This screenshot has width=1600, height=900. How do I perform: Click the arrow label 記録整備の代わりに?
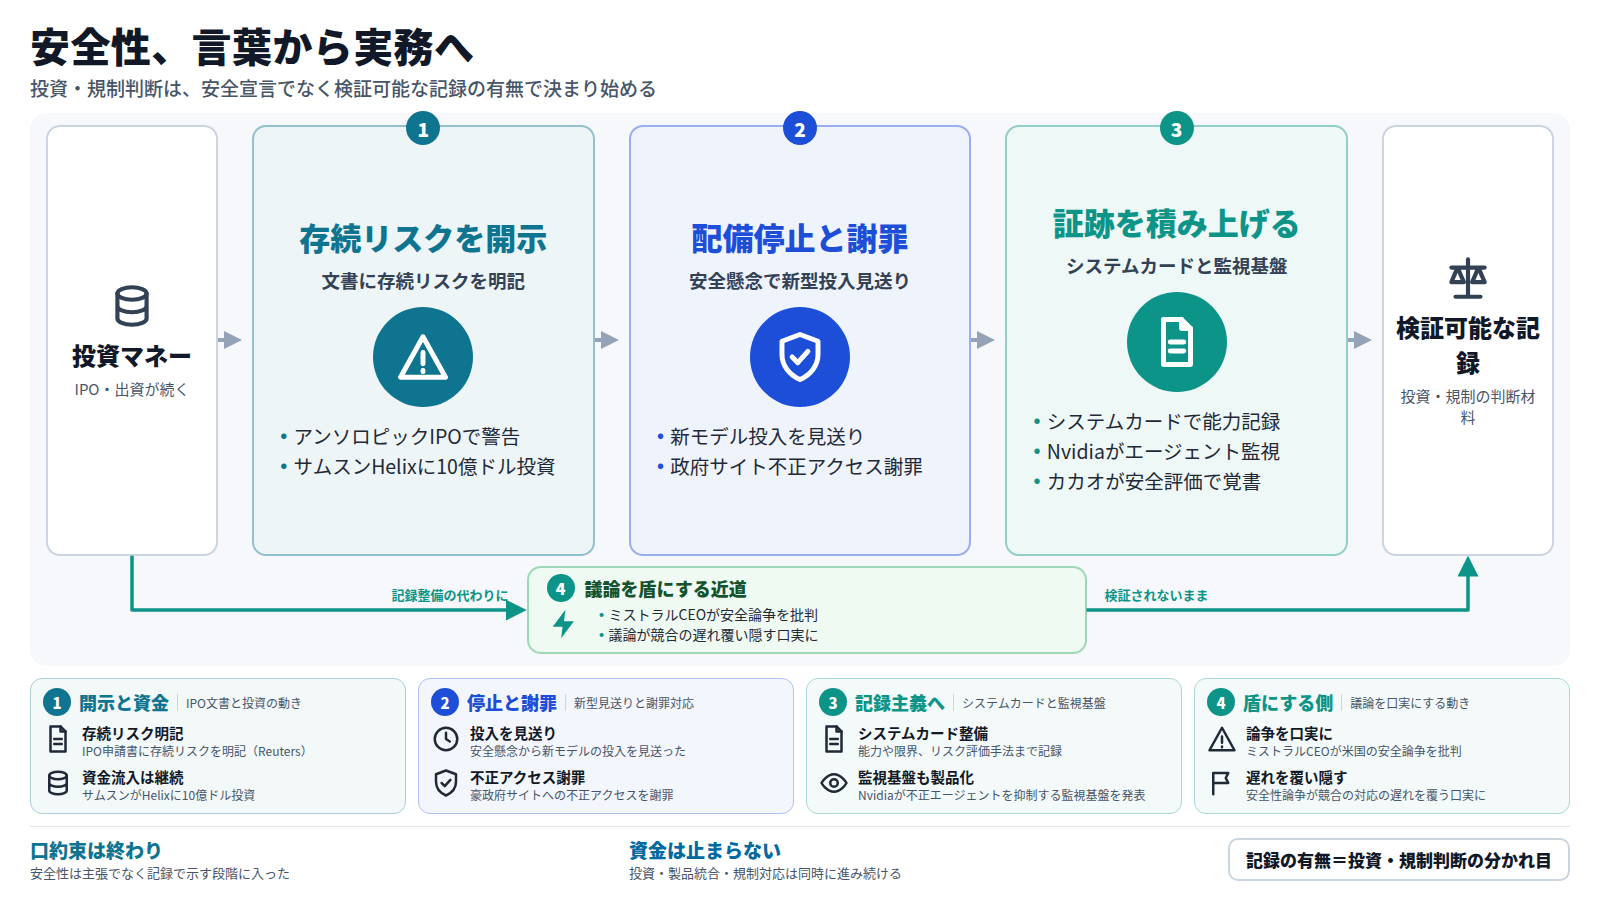[450, 595]
